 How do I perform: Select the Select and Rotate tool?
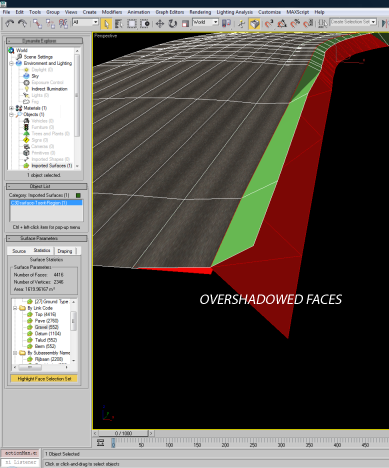point(173,24)
